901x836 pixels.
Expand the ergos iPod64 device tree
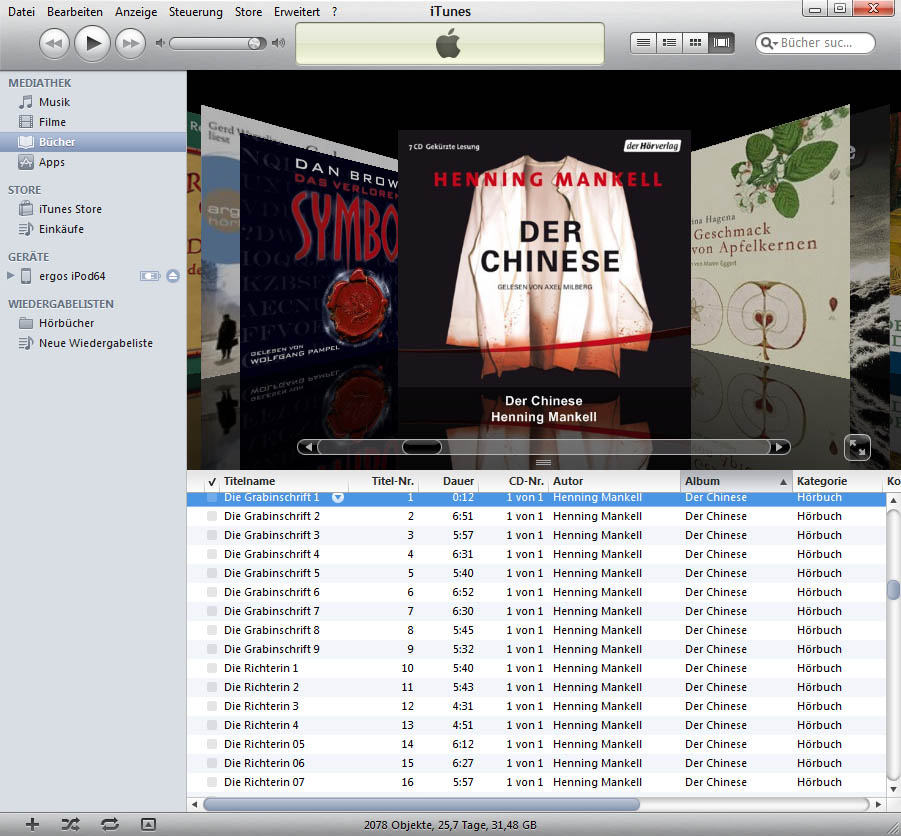point(10,276)
